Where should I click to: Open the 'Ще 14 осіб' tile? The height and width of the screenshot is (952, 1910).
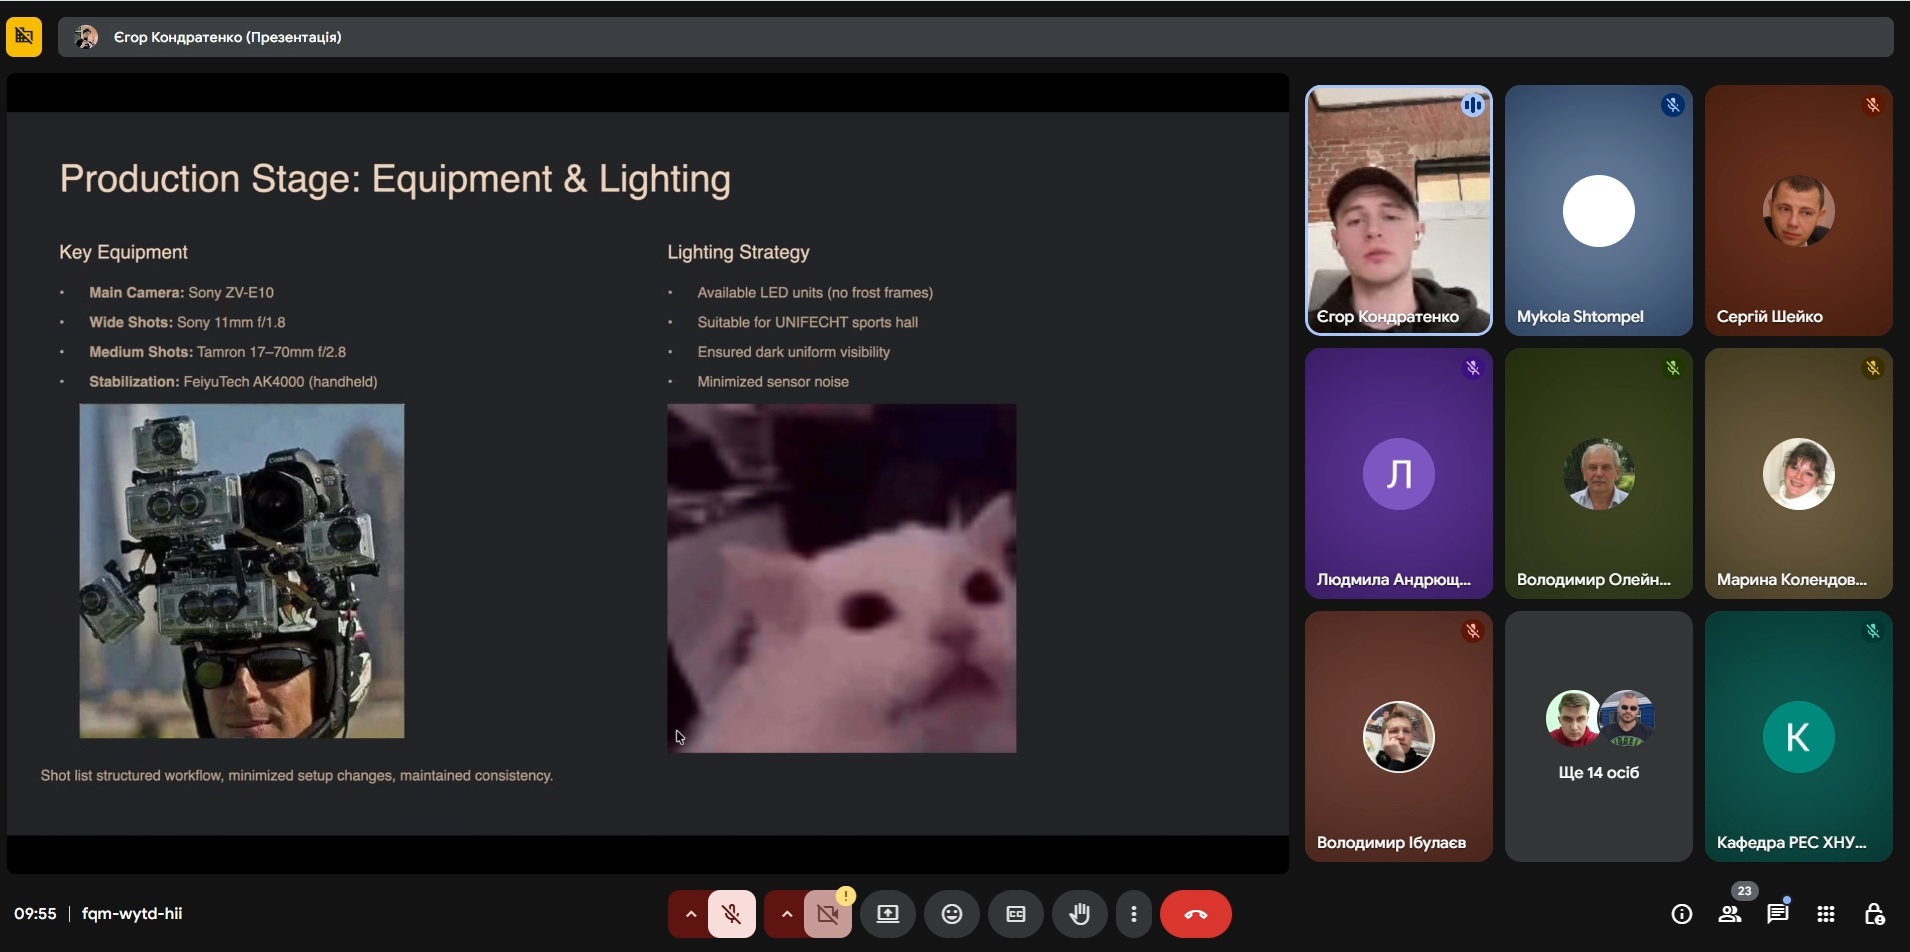pos(1598,736)
